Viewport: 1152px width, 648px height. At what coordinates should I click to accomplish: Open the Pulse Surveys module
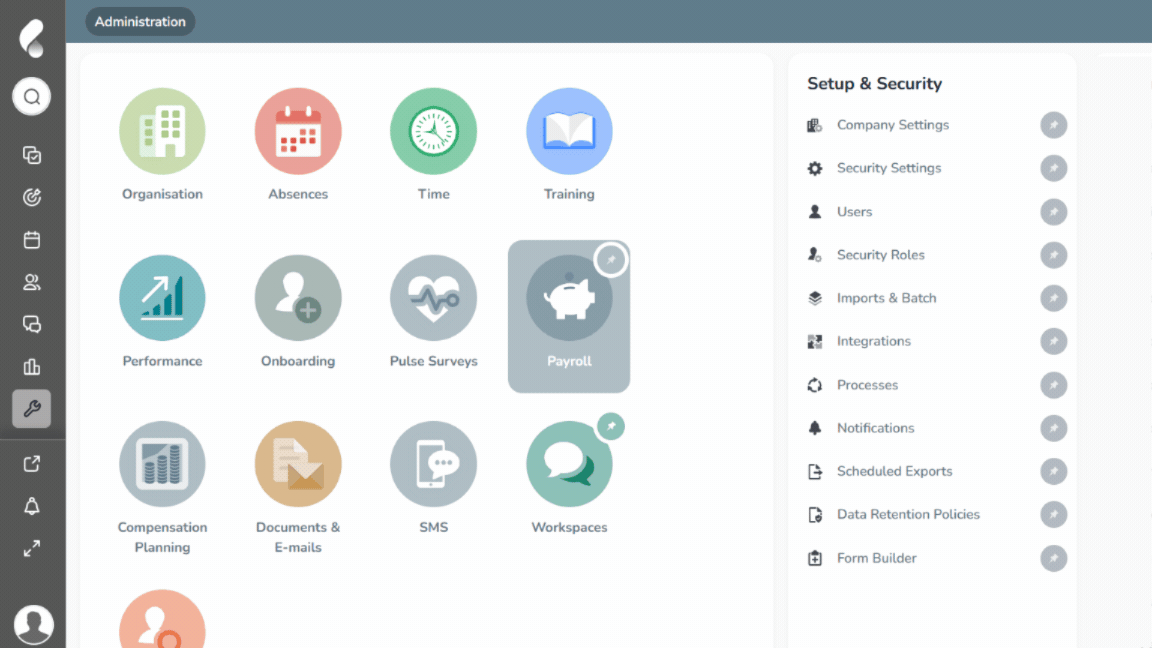(x=433, y=298)
